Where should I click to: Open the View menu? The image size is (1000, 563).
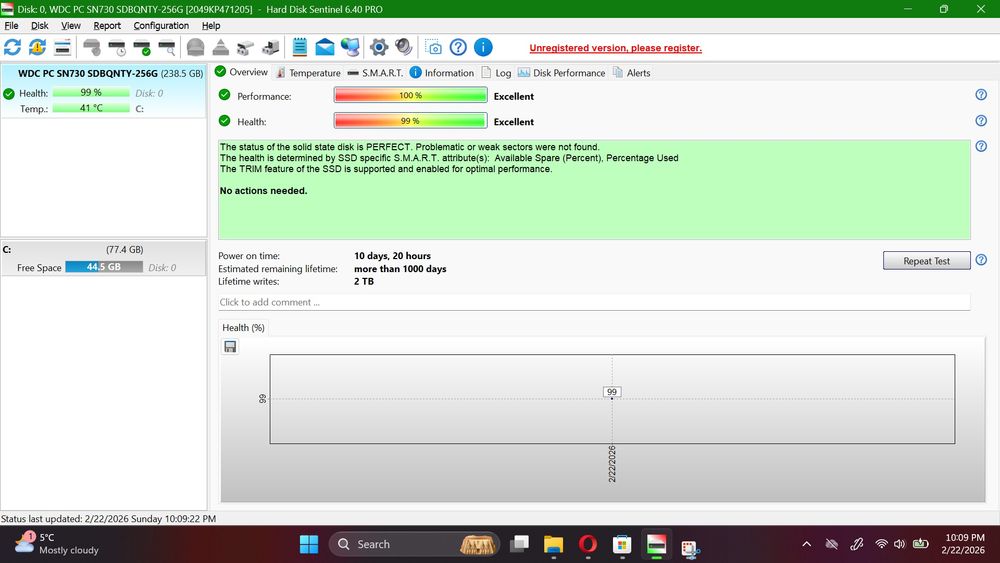click(x=71, y=26)
